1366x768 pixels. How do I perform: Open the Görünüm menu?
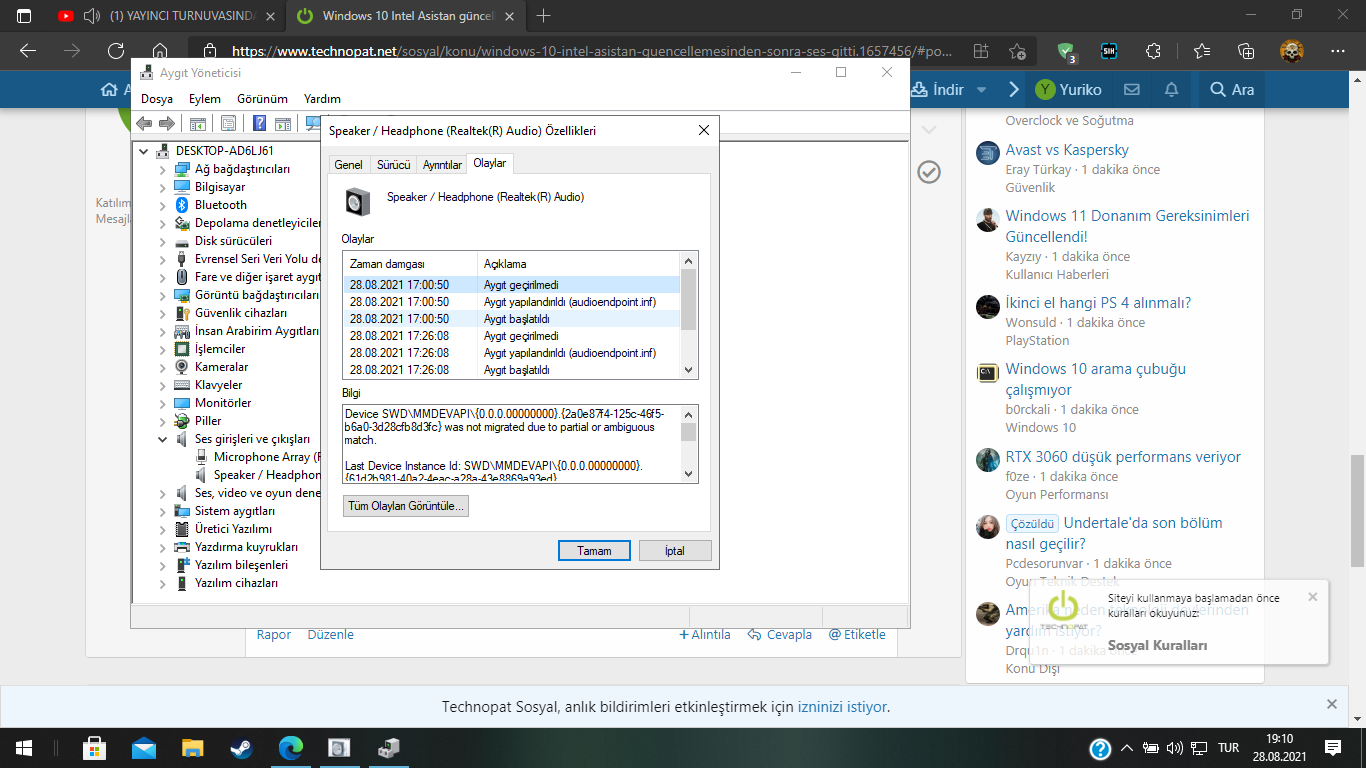262,99
